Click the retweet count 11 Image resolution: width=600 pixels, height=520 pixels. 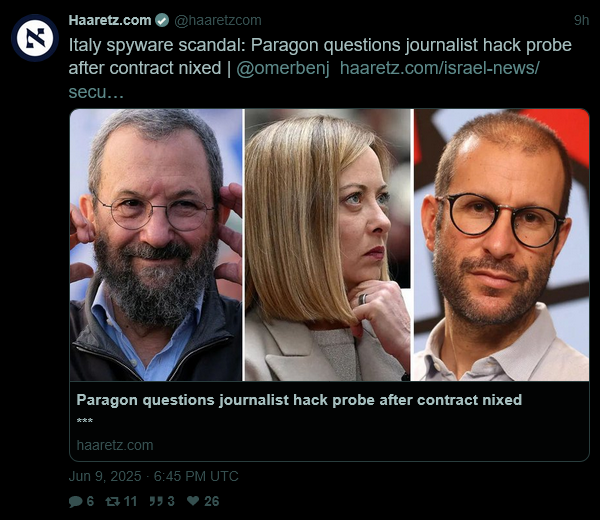pyautogui.click(x=130, y=501)
